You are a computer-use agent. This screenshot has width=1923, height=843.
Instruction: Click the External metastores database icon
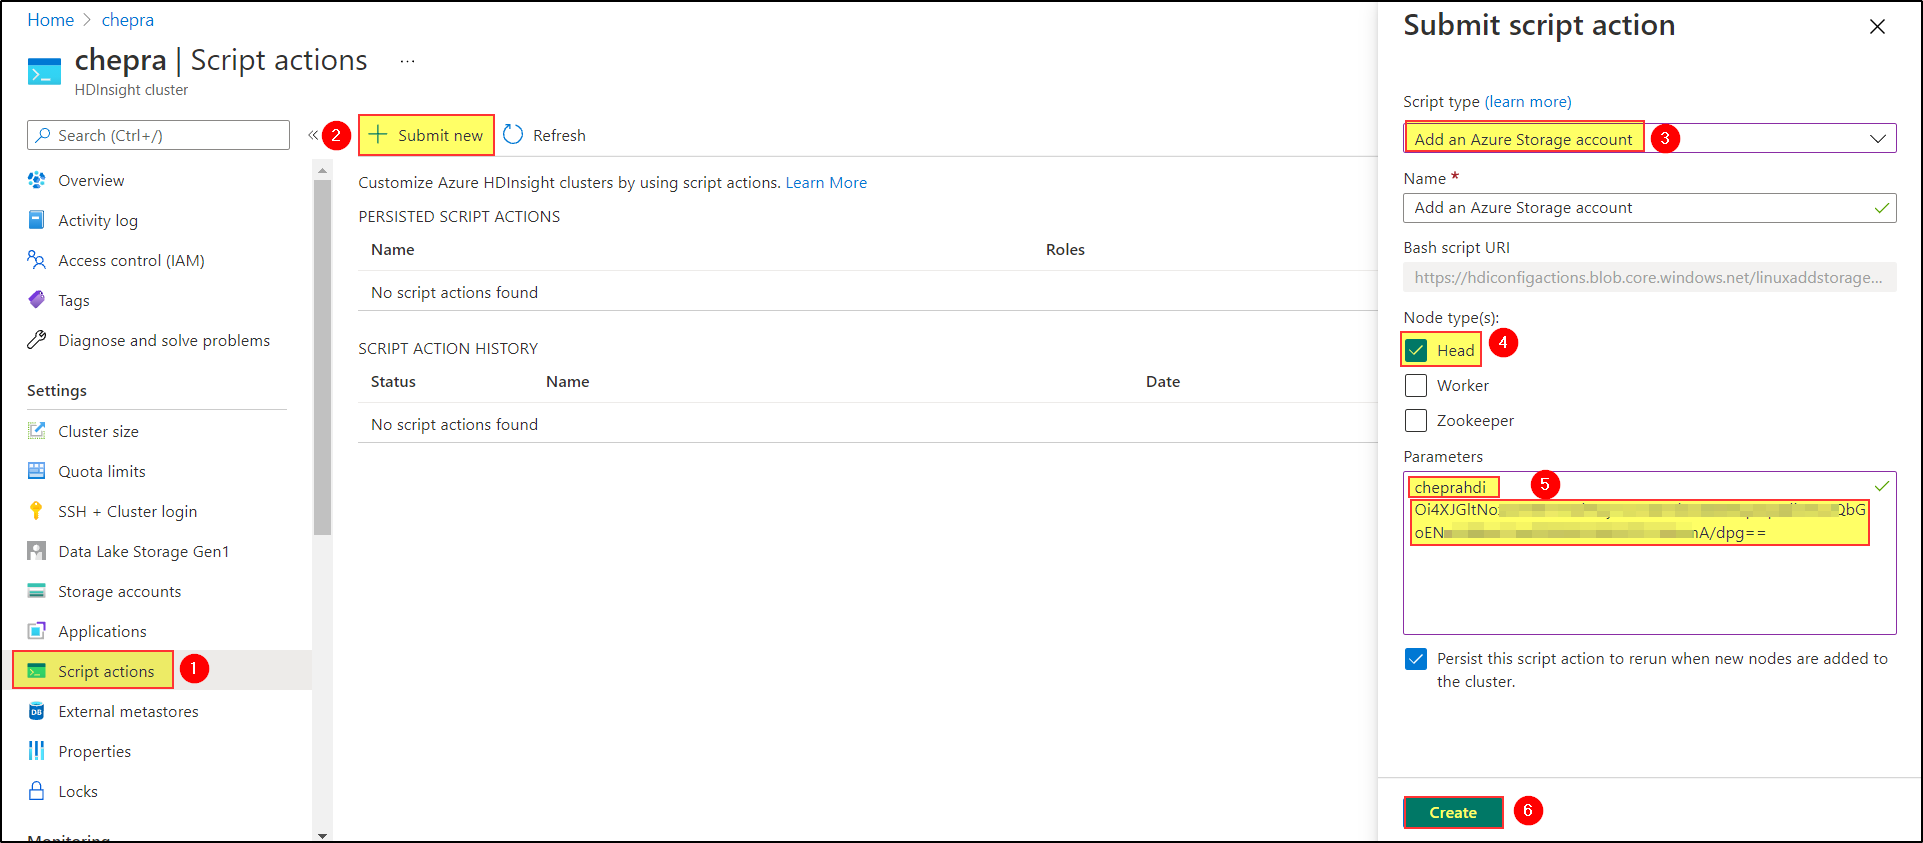[x=37, y=711]
